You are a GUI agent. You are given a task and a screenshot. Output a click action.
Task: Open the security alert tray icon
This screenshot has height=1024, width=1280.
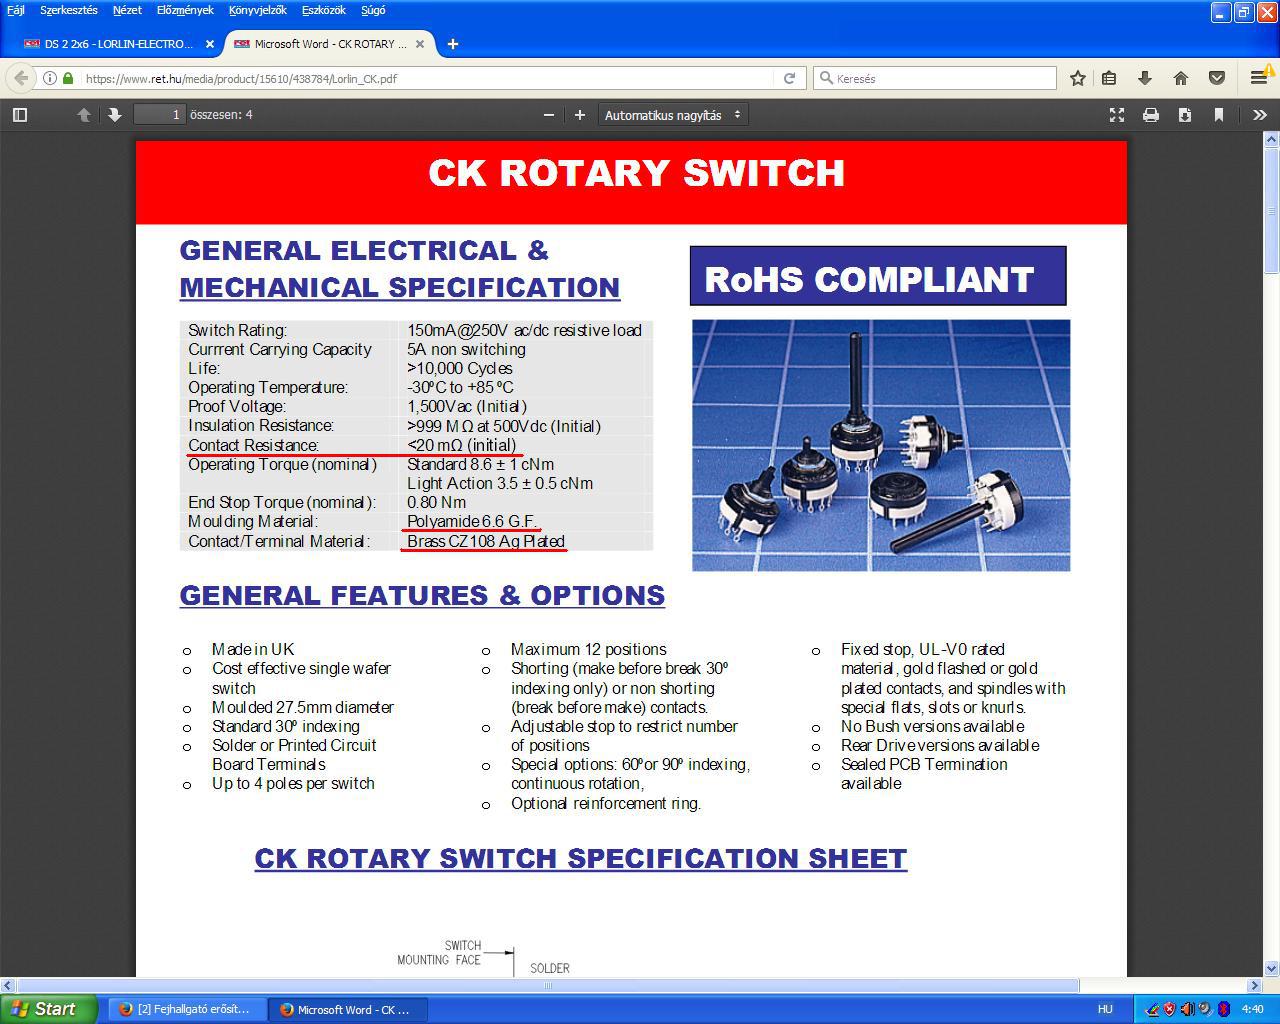[x=1169, y=1009]
